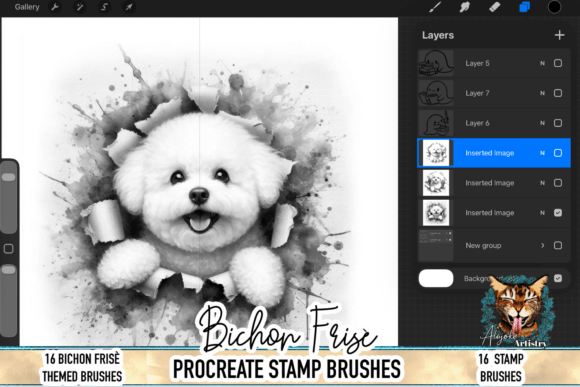The image size is (580, 387).
Task: Select the New group thumbnail
Action: coord(436,245)
